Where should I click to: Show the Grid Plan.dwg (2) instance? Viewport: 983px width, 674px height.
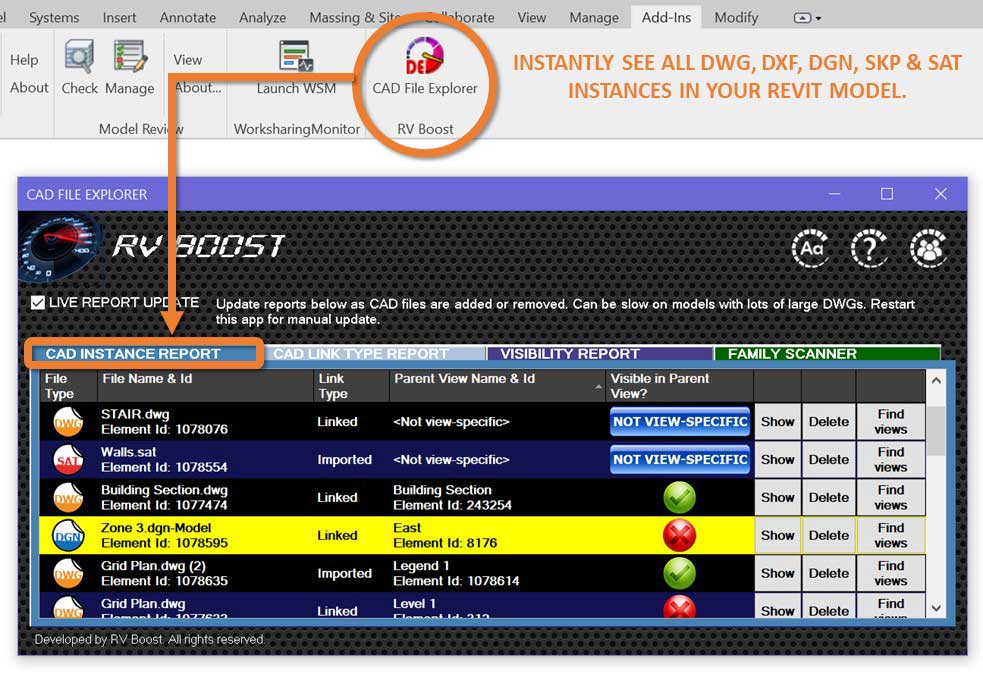point(777,574)
